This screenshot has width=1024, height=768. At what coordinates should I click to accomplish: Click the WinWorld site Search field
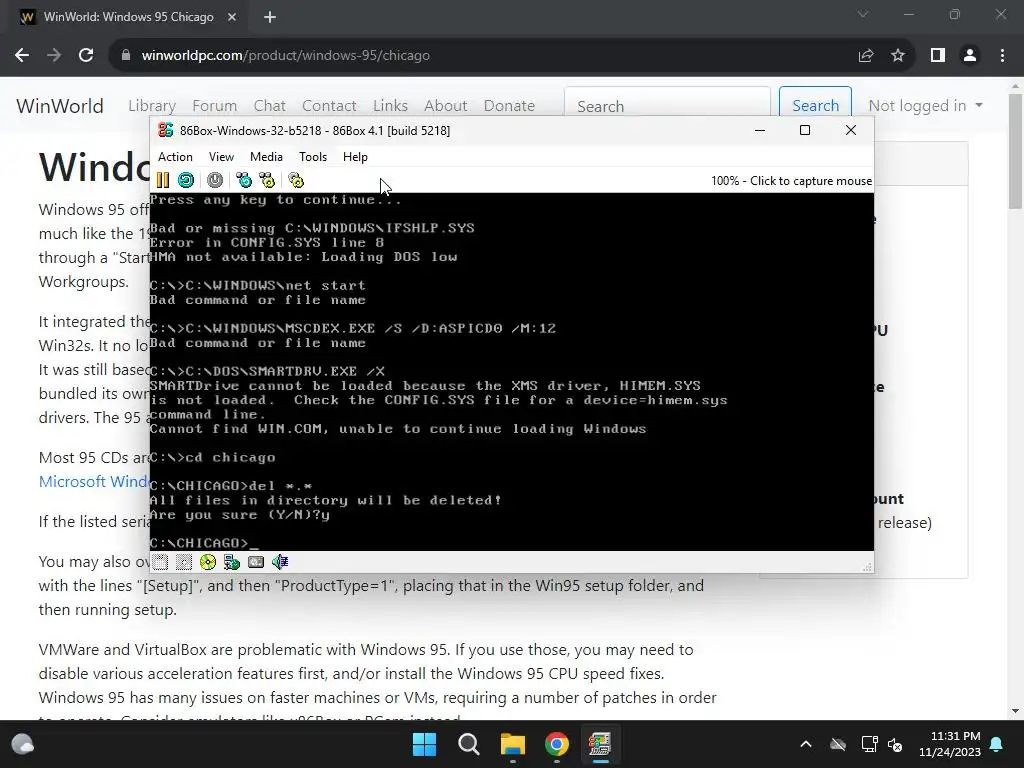(x=667, y=106)
